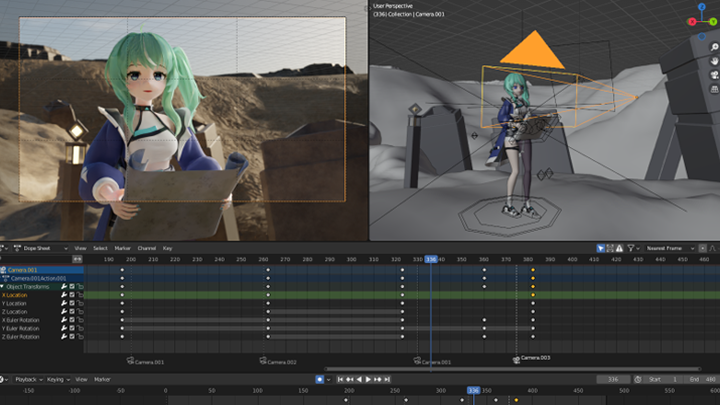Open proportional falloff curve menu

(x=713, y=248)
